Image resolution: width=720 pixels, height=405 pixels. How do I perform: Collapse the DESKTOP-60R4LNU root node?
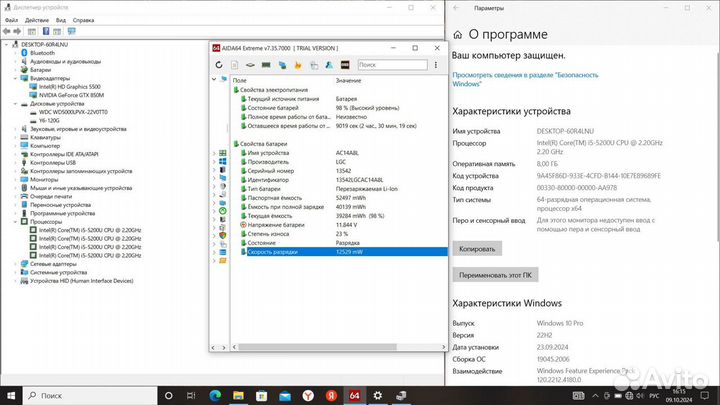(6, 45)
